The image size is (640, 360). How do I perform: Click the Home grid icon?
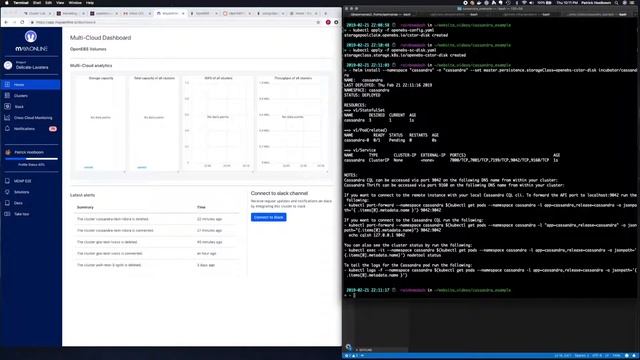(x=7, y=84)
